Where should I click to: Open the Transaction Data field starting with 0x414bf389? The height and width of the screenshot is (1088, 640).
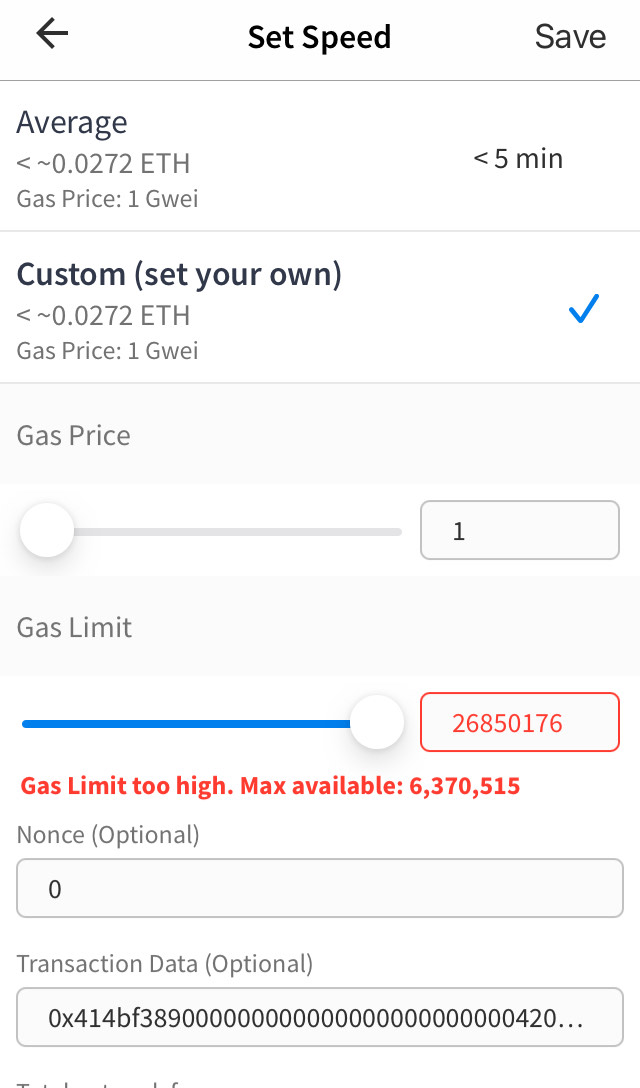click(320, 1017)
